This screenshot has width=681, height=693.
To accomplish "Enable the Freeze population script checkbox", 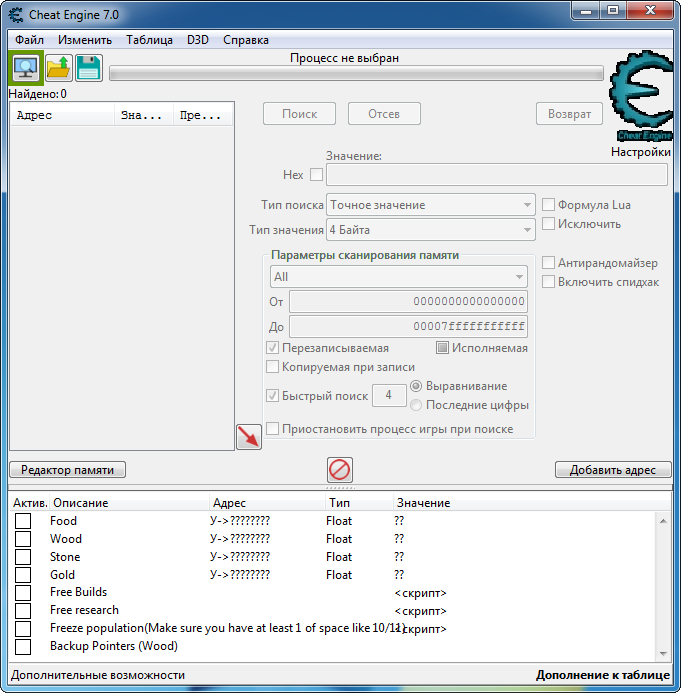I will (23, 628).
